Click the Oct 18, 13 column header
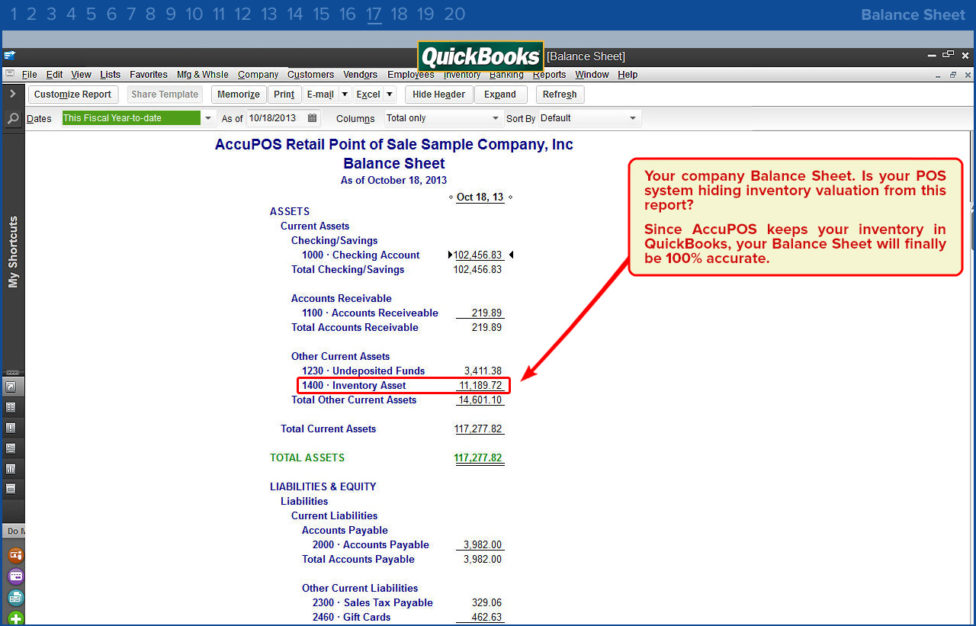The height and width of the screenshot is (626, 976). [x=480, y=197]
